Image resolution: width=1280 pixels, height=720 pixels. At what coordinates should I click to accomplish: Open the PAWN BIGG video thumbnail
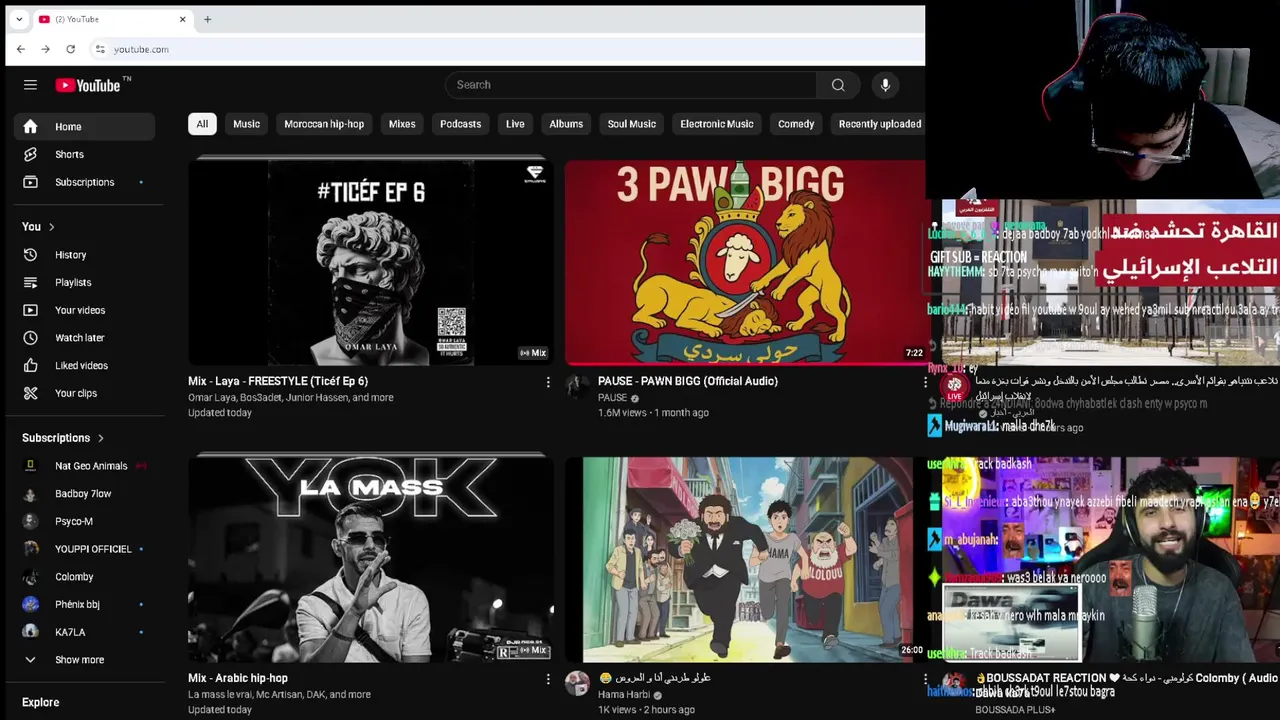[x=745, y=262]
